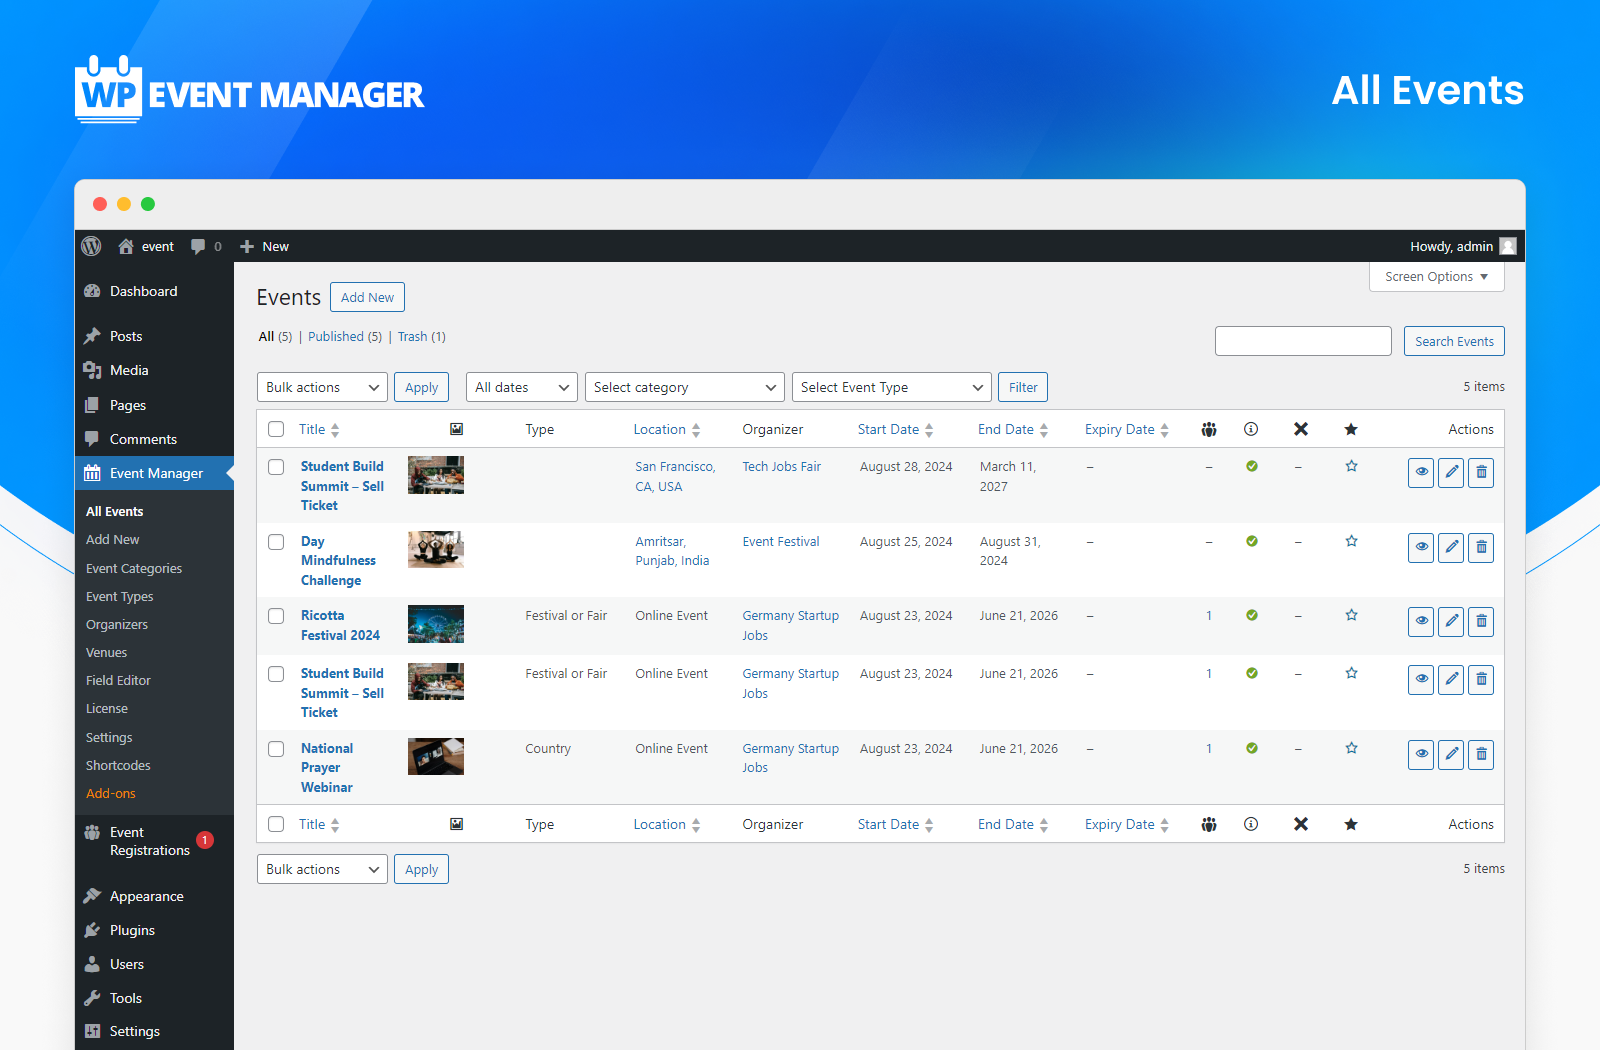Expand Screen Options panel
Image resolution: width=1600 pixels, height=1050 pixels.
tap(1436, 277)
